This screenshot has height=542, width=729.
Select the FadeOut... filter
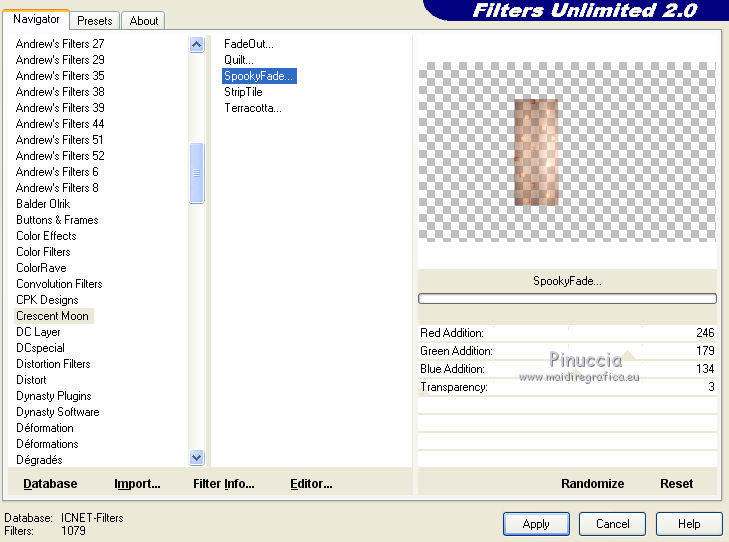pos(249,44)
